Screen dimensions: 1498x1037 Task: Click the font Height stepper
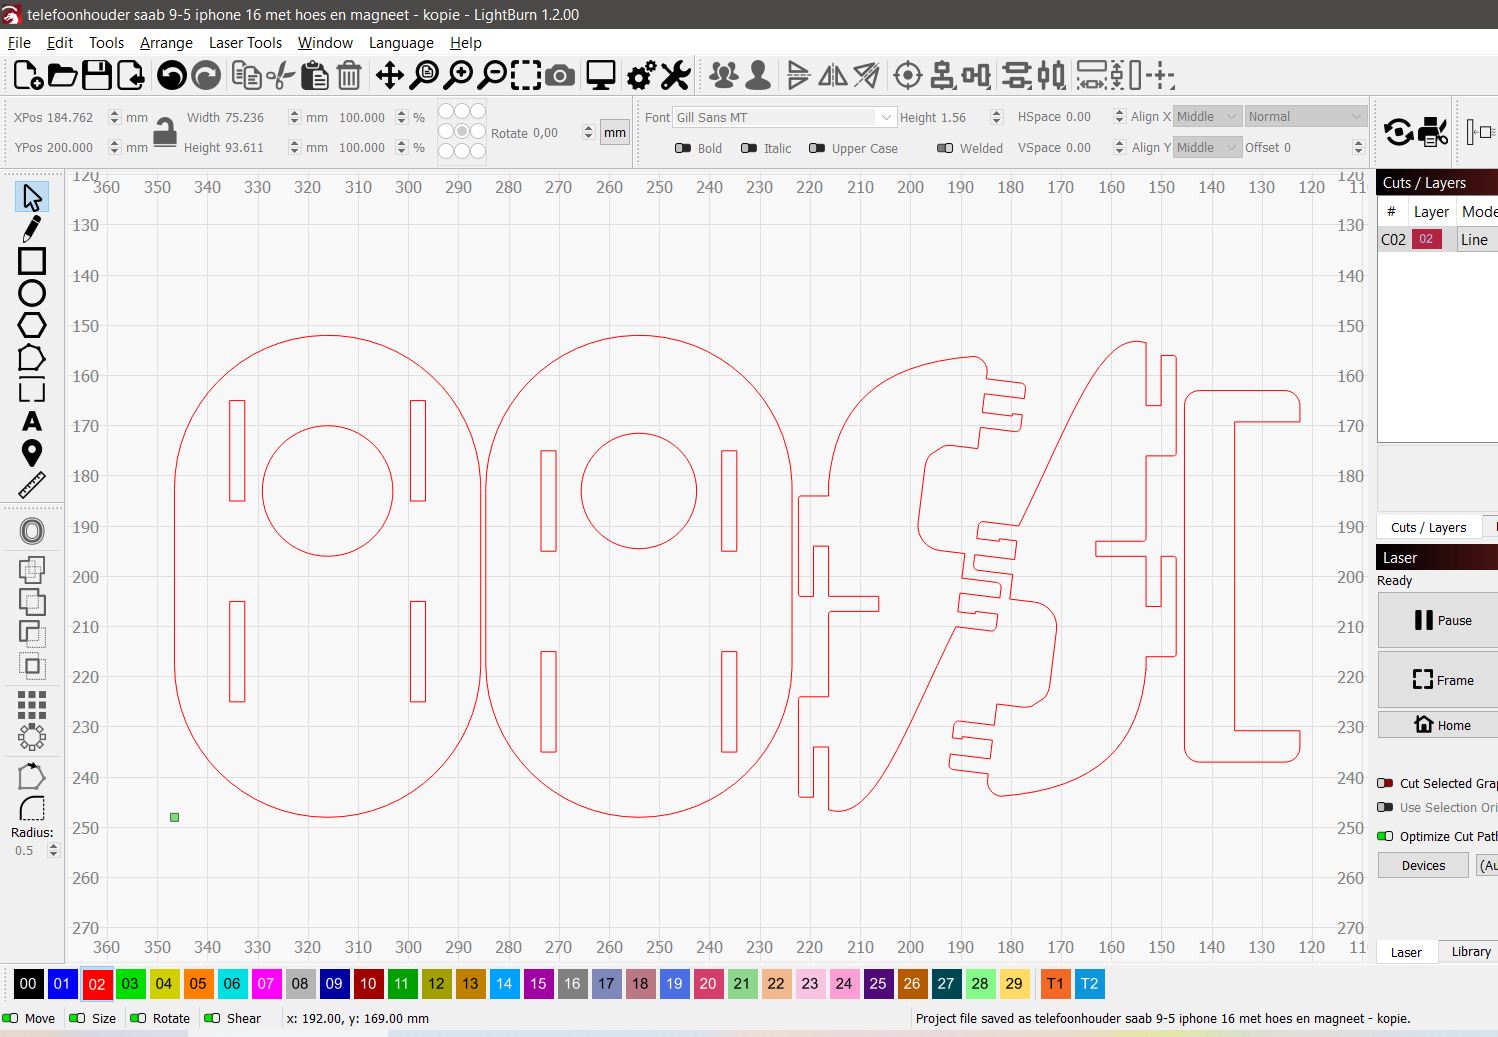(x=996, y=117)
